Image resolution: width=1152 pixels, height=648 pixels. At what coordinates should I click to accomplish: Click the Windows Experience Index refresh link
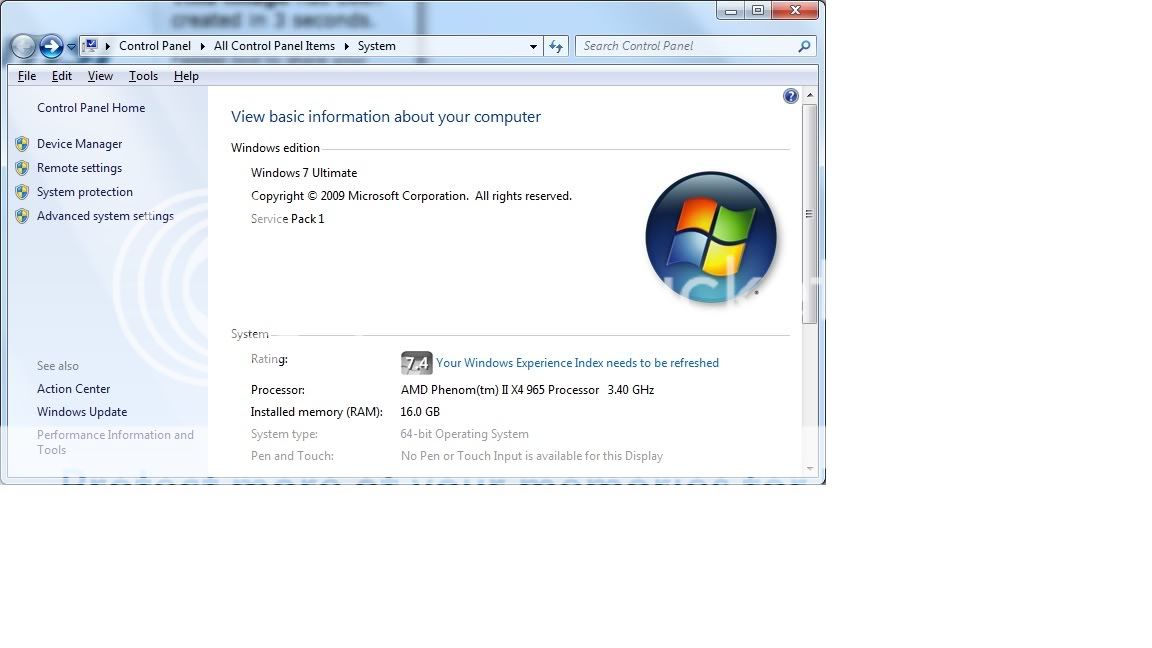[x=577, y=363]
